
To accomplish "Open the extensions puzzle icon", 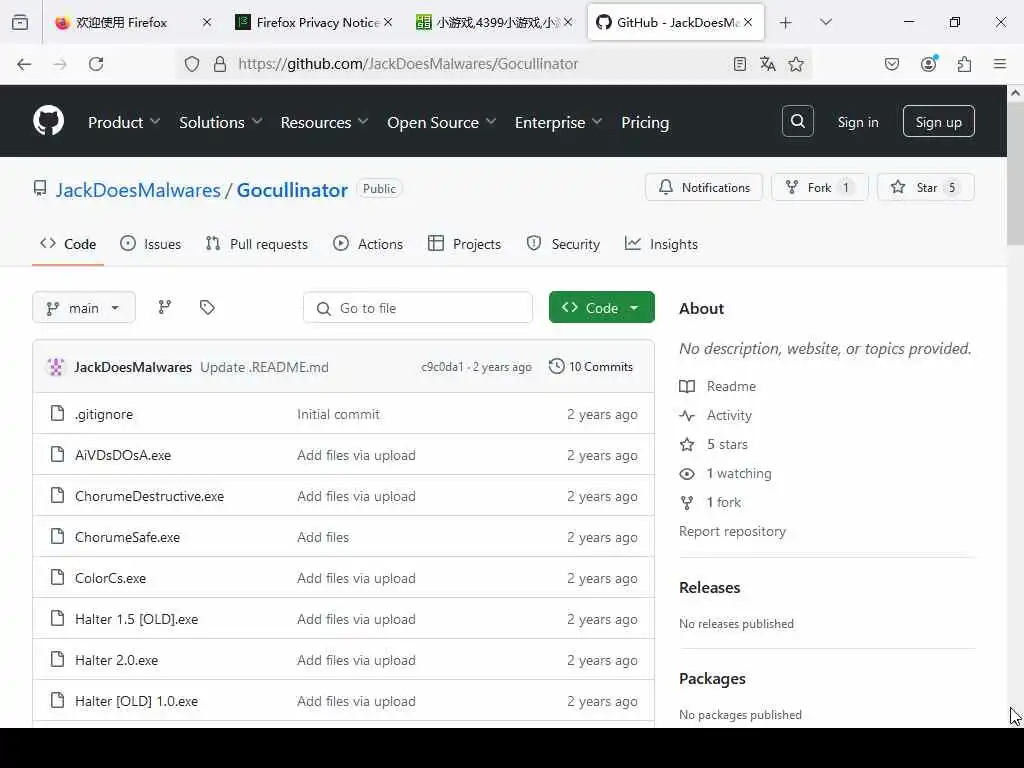I will [964, 64].
